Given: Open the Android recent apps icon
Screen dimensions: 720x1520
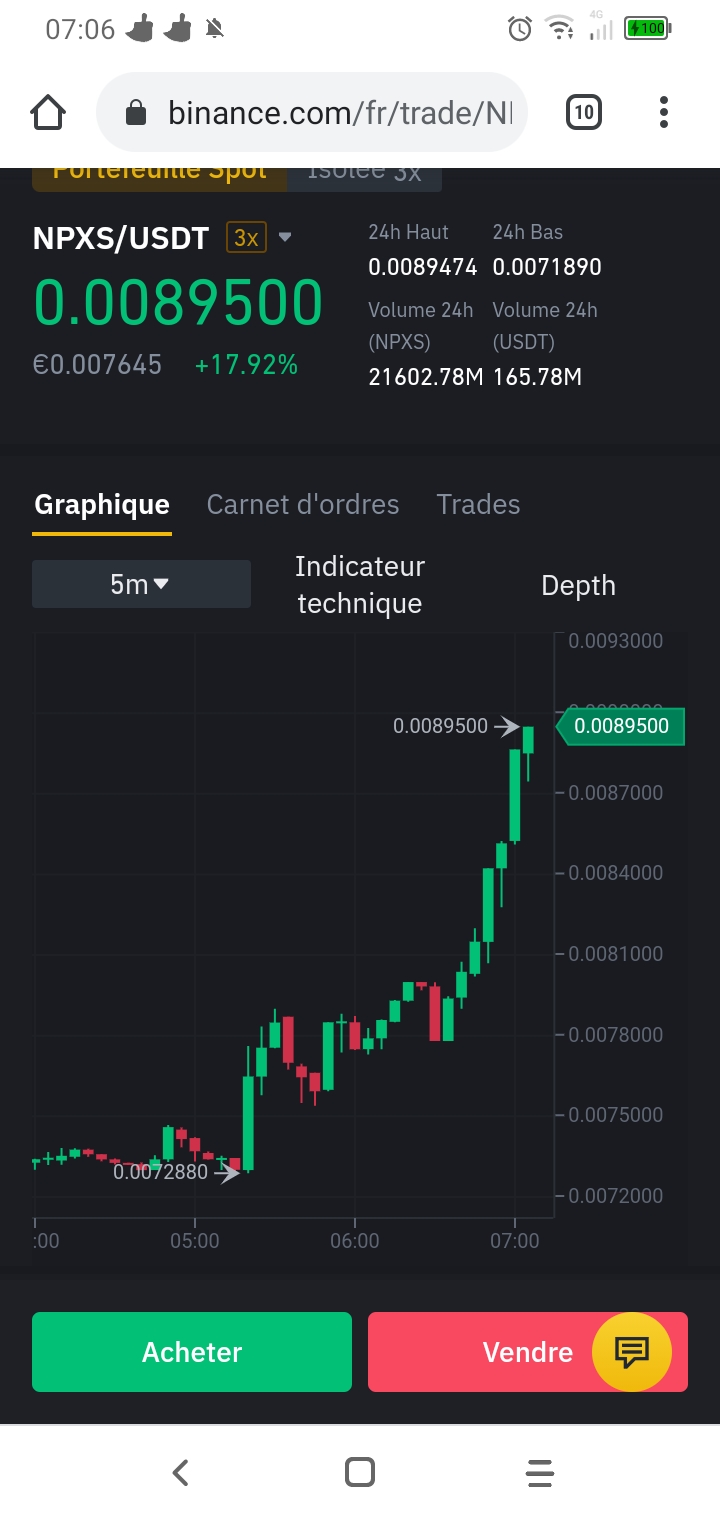Looking at the screenshot, I should coord(539,1472).
